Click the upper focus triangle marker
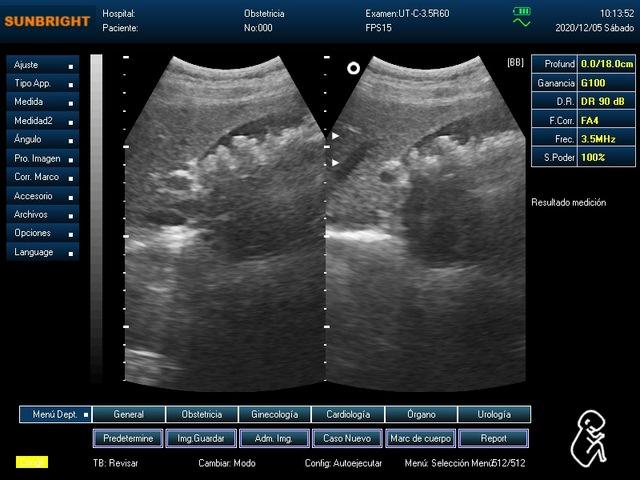 [x=335, y=136]
